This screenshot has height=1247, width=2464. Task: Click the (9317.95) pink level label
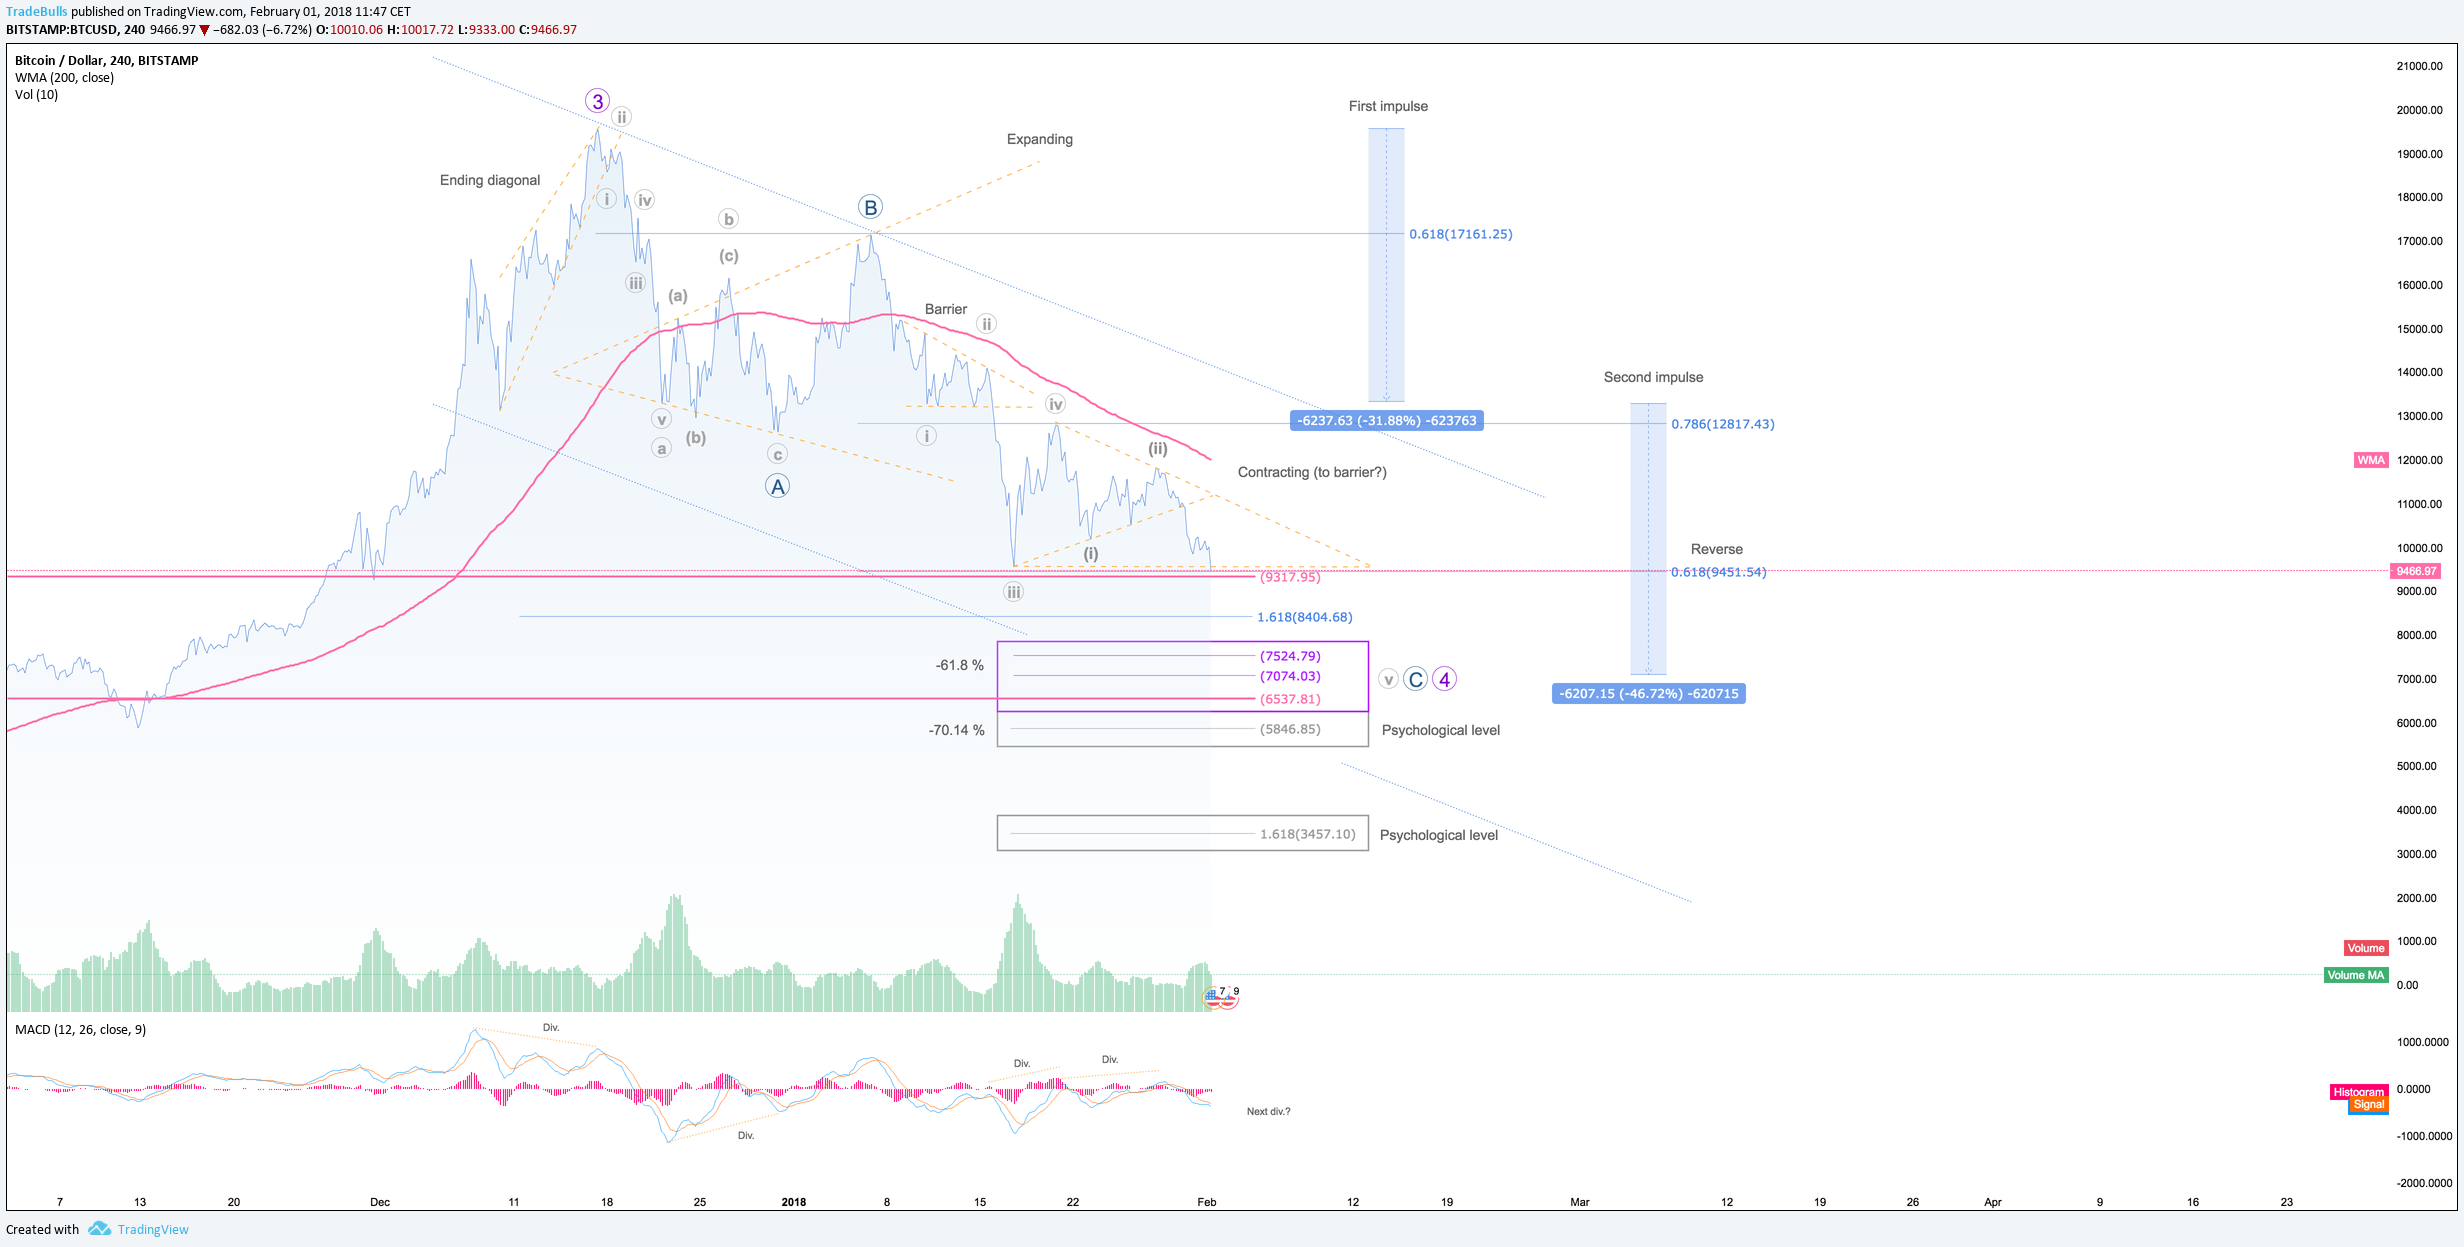(1290, 577)
